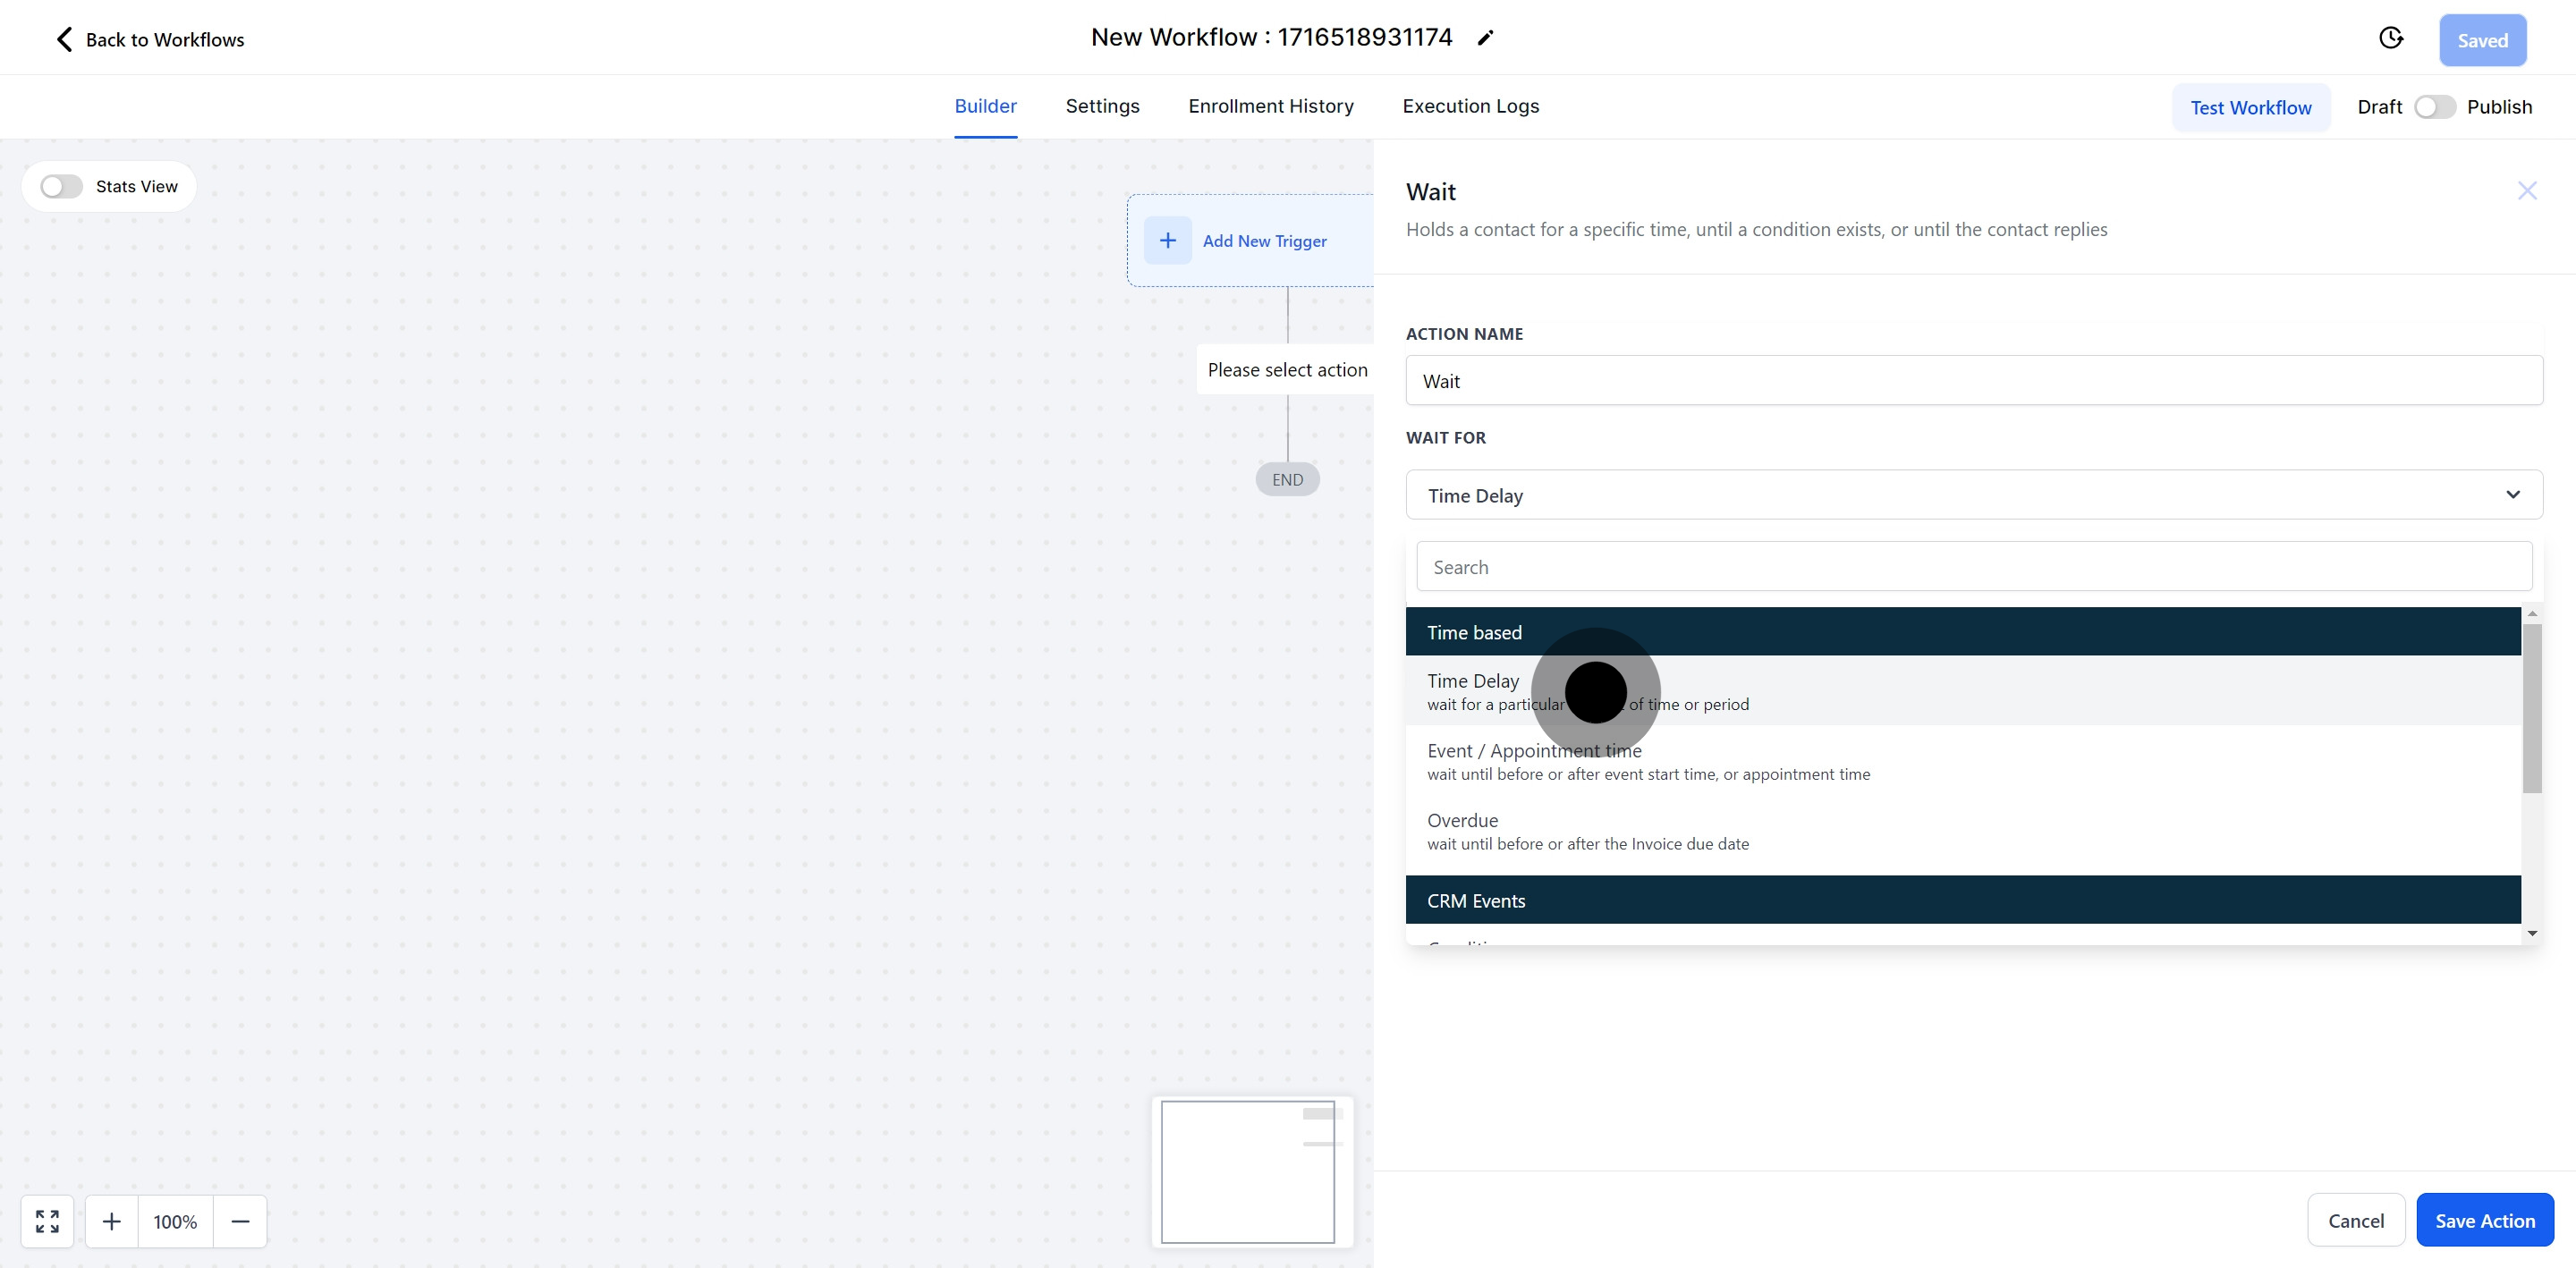Click the Search field in dropdown
The height and width of the screenshot is (1268, 2576).
pyautogui.click(x=1973, y=567)
